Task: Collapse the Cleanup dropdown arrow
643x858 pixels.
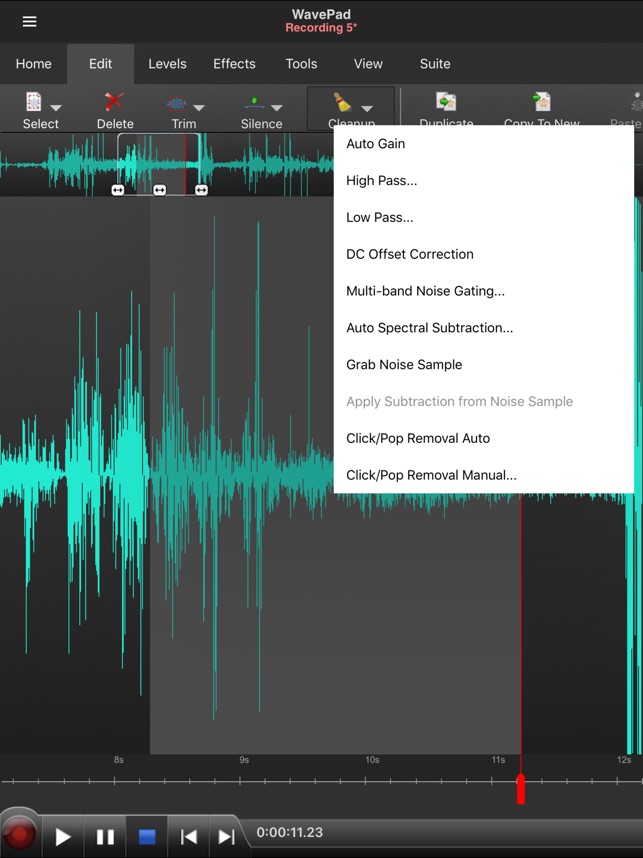Action: [x=367, y=108]
